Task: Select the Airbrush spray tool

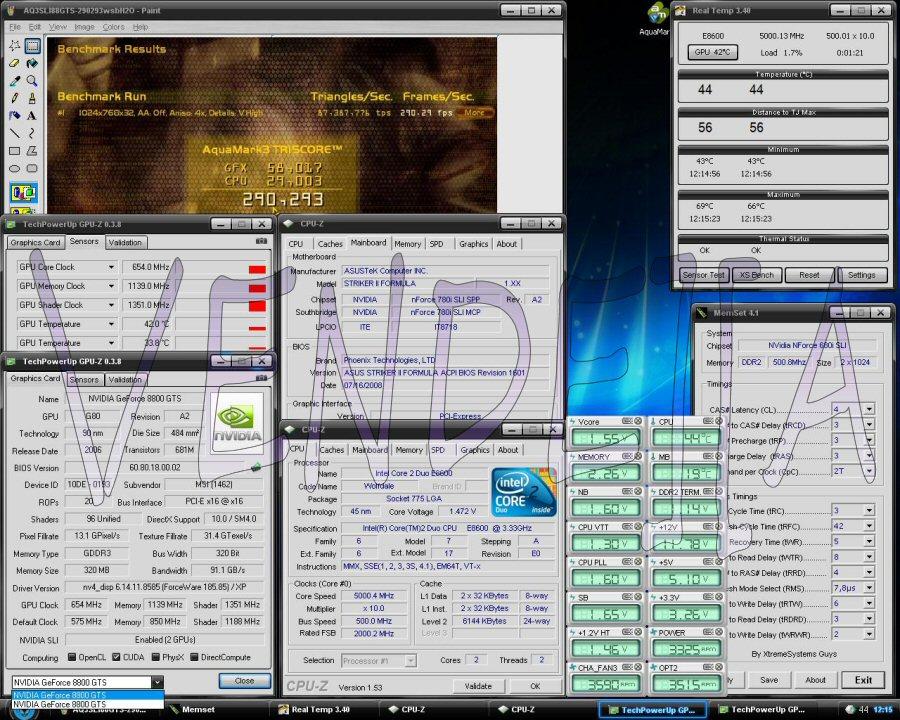Action: click(x=14, y=116)
